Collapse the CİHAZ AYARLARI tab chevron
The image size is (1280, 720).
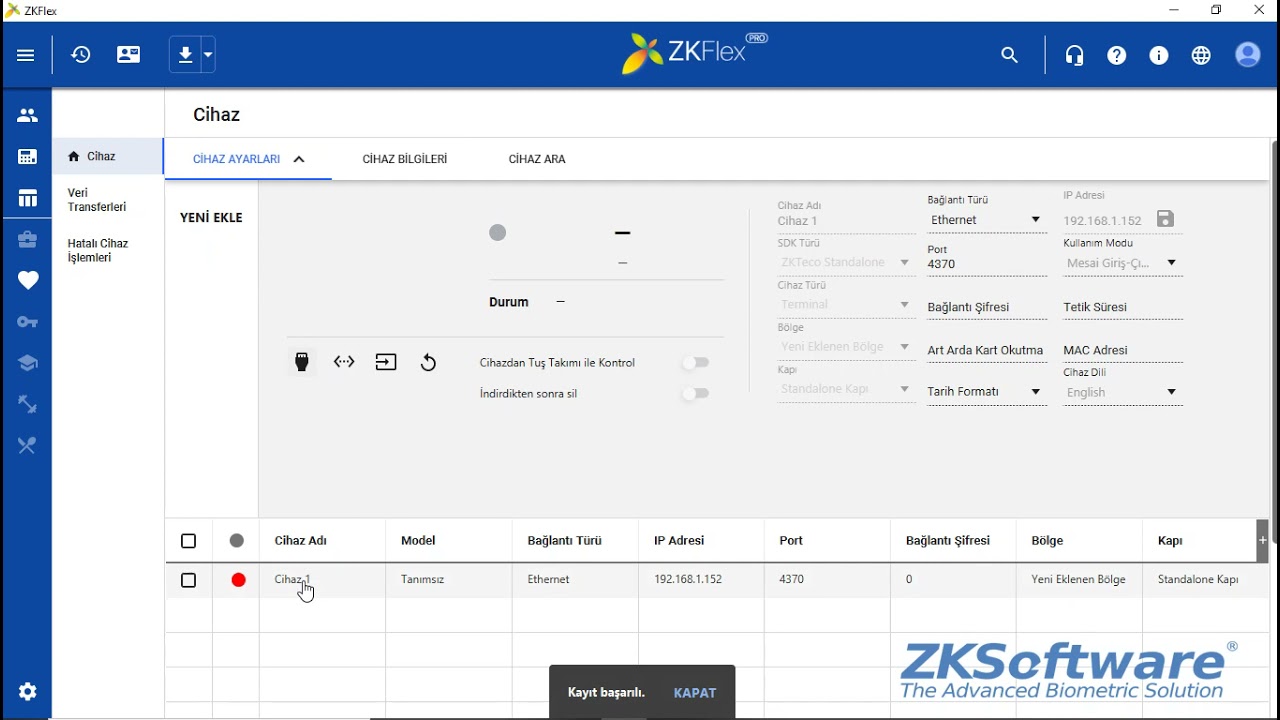coord(299,159)
